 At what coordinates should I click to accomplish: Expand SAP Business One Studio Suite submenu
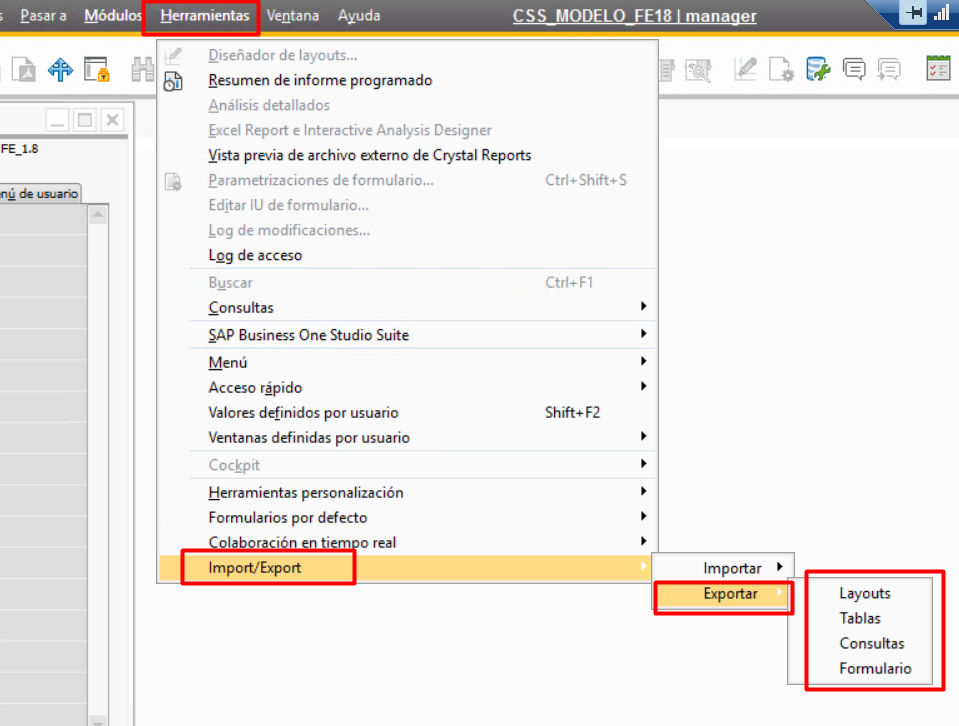point(308,335)
